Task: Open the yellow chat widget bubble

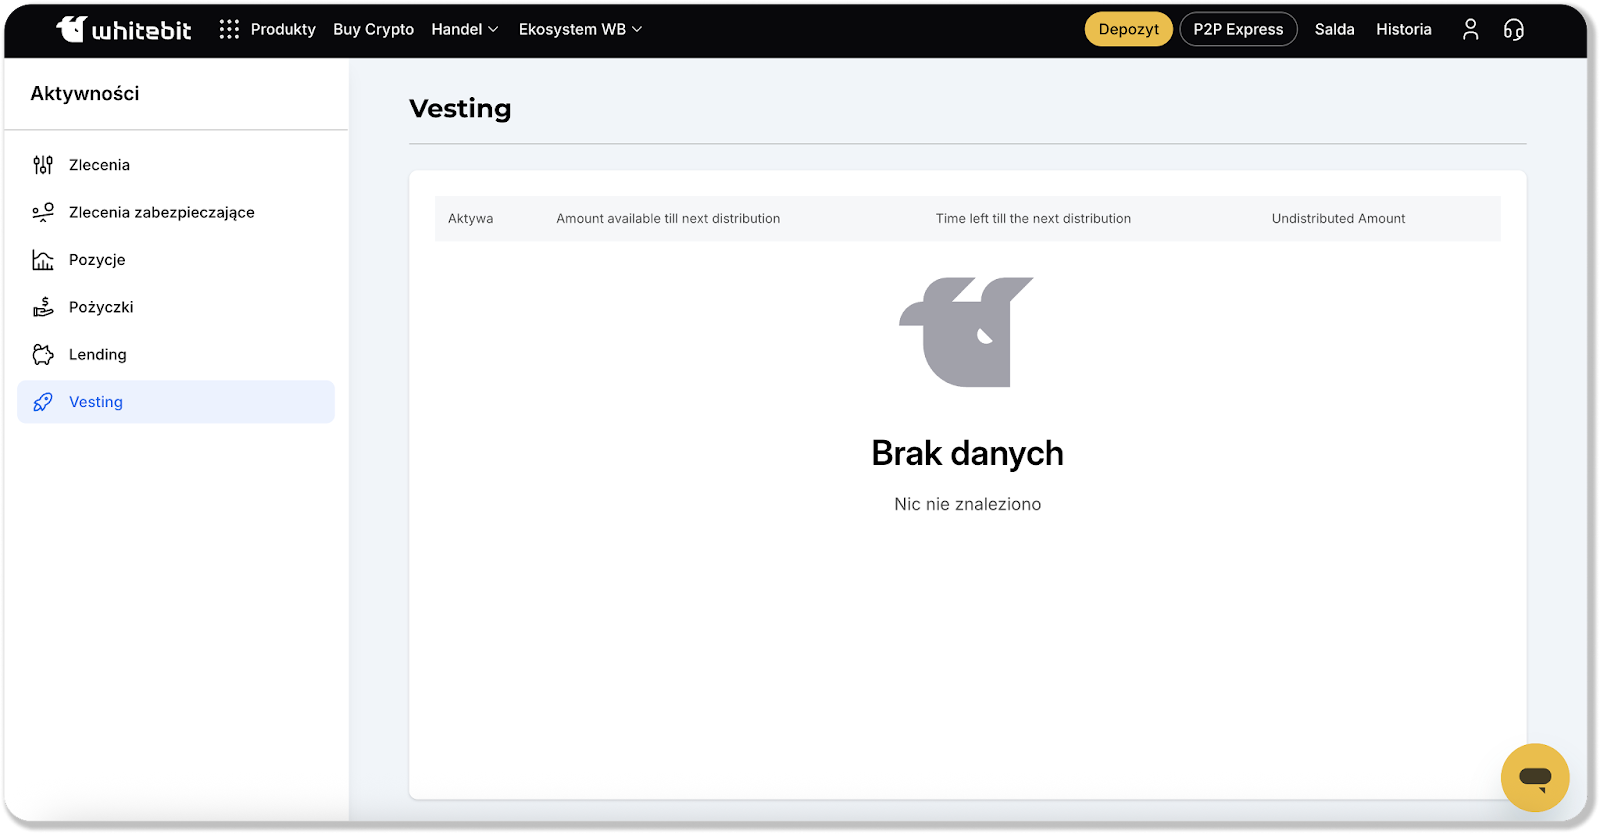Action: [1534, 777]
